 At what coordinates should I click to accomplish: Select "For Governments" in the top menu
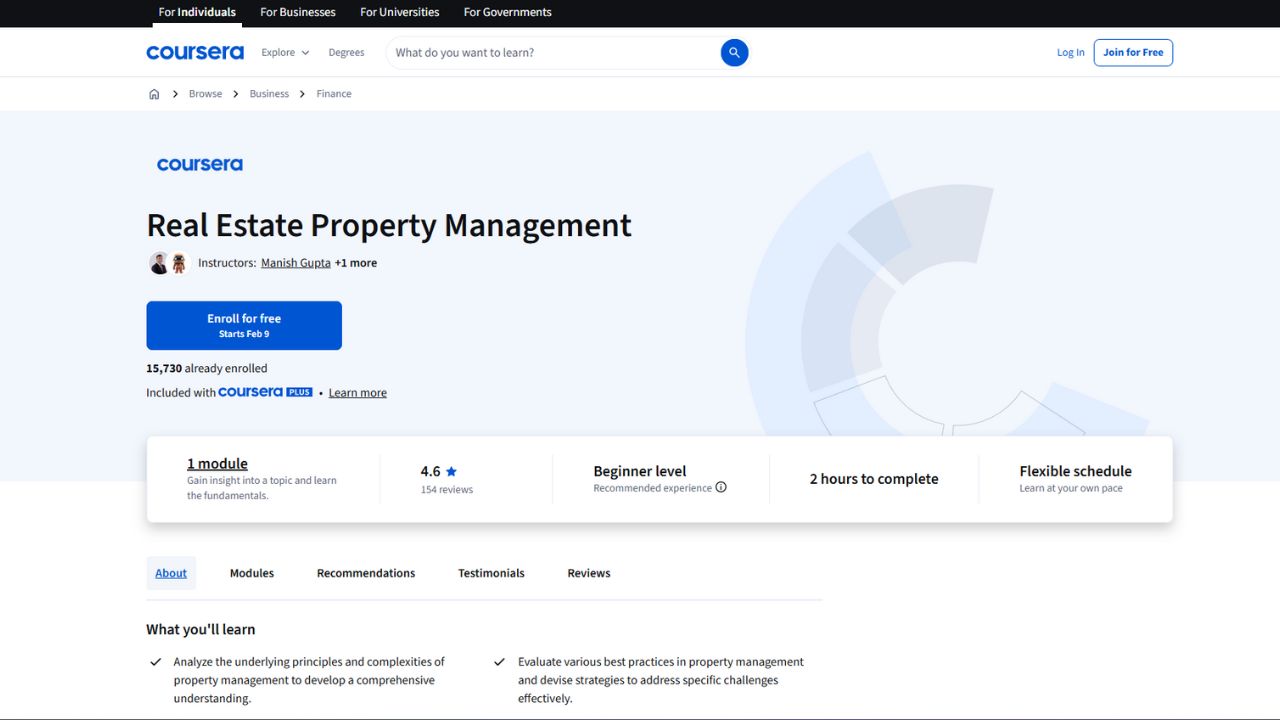click(507, 12)
